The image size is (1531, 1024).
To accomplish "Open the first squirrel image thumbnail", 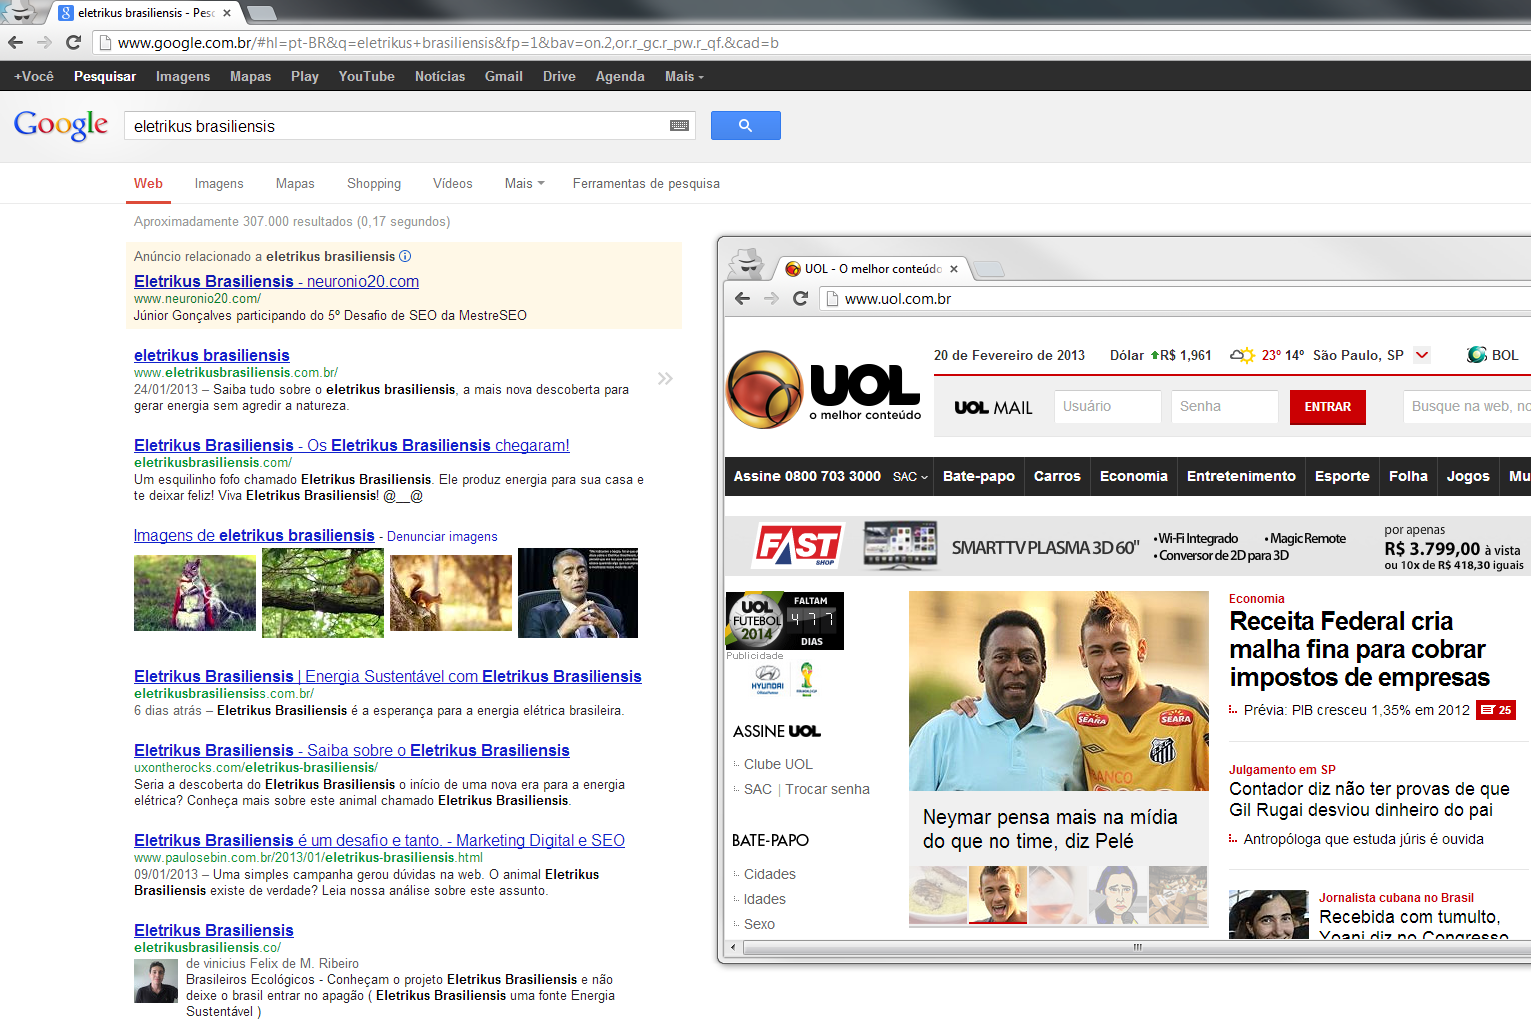I will (x=195, y=593).
